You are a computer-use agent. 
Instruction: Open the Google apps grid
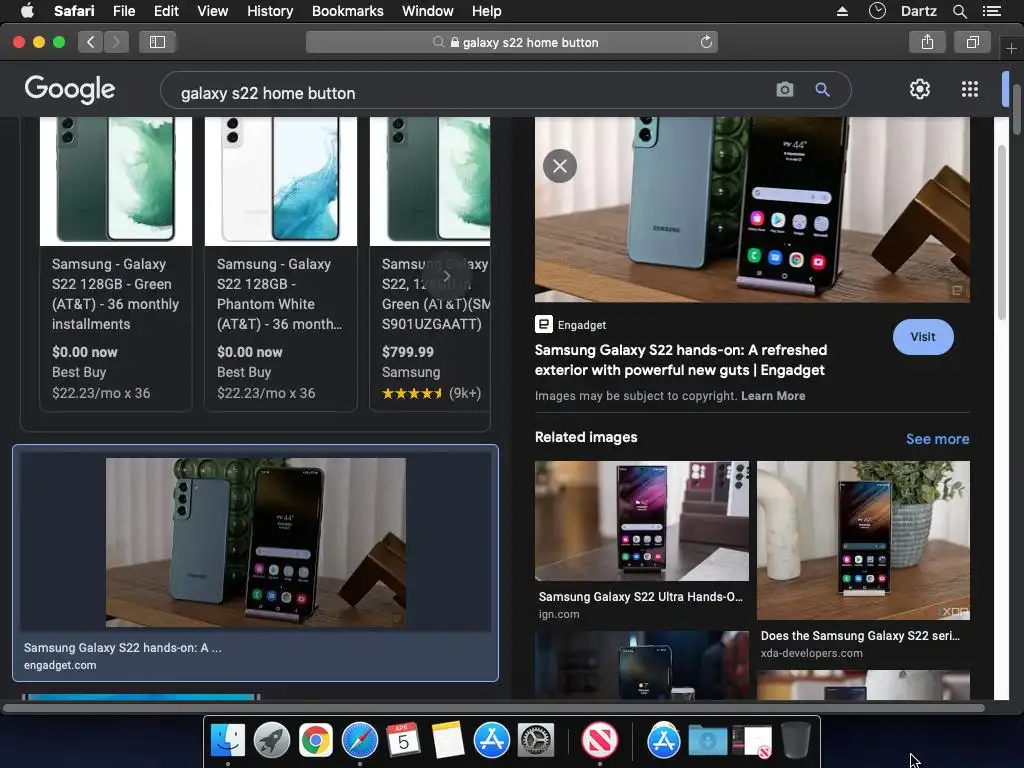coord(970,89)
